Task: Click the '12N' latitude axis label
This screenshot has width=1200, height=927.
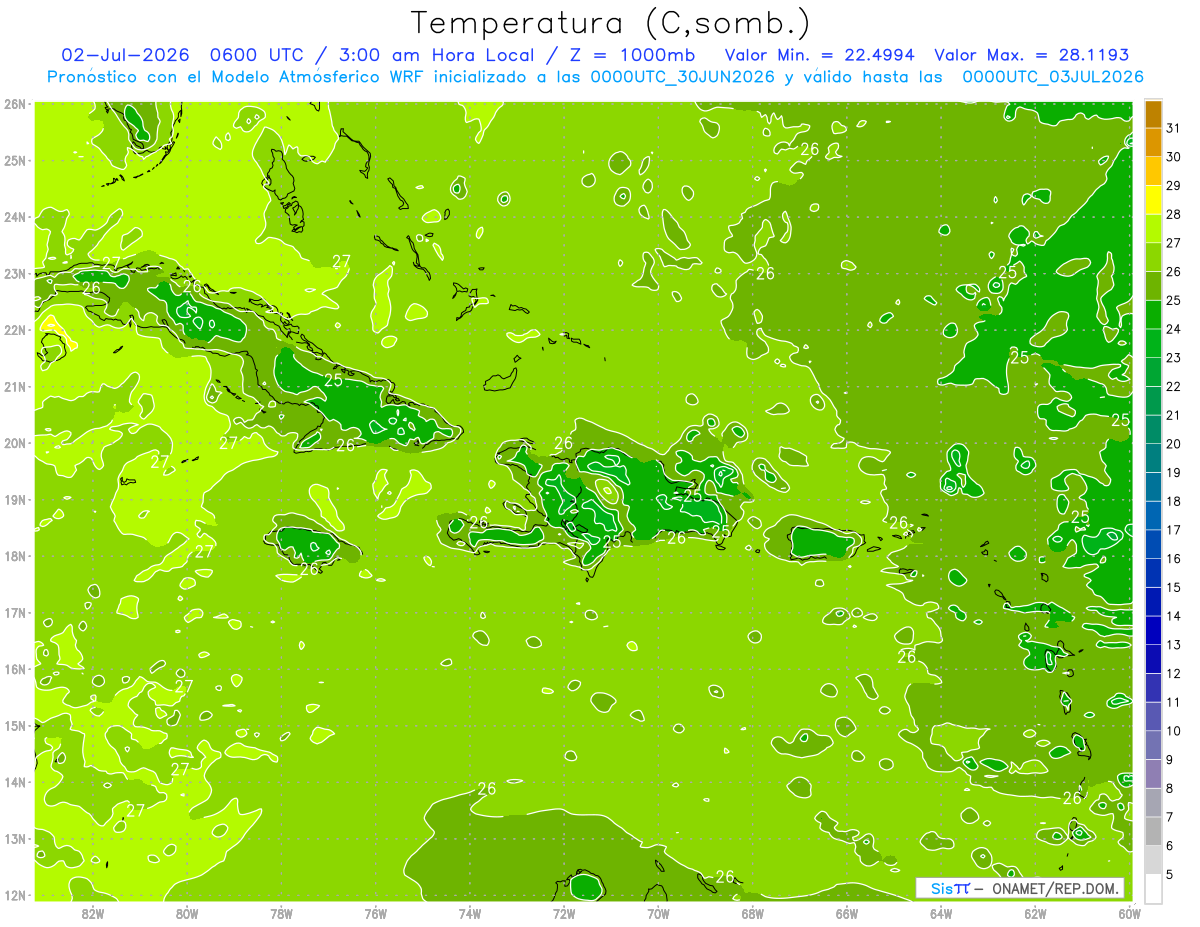Action: [14, 895]
